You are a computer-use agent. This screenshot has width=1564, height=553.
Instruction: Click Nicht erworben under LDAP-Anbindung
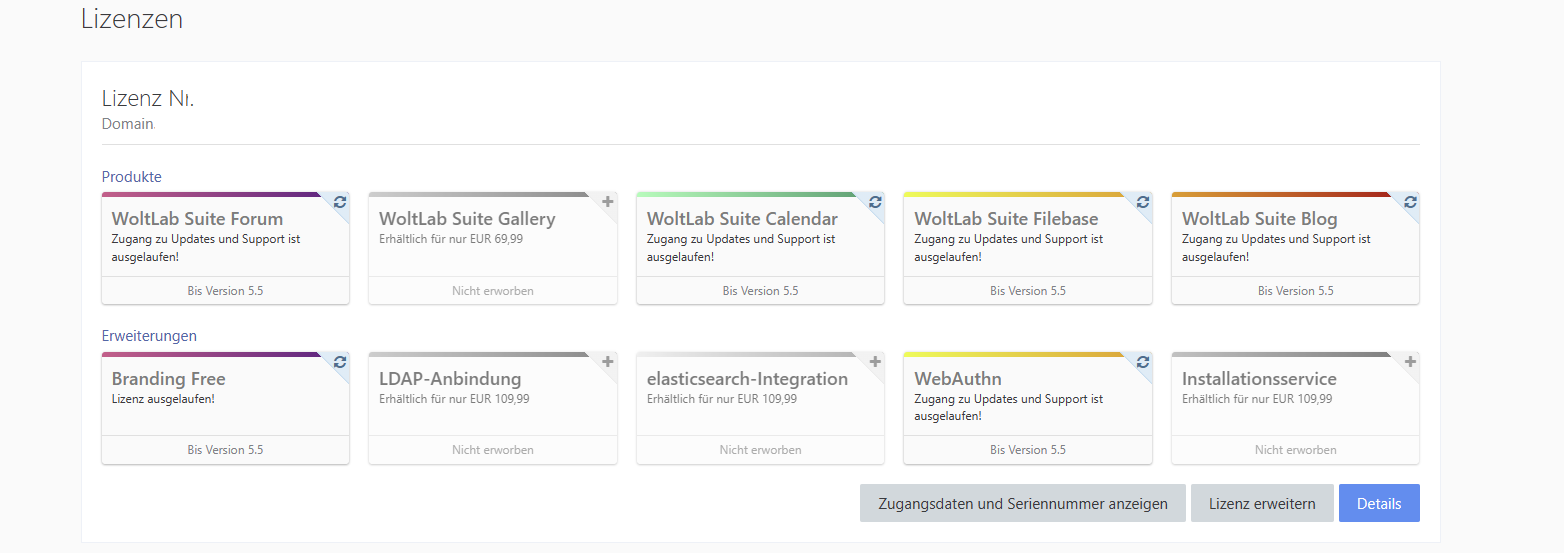click(x=492, y=450)
